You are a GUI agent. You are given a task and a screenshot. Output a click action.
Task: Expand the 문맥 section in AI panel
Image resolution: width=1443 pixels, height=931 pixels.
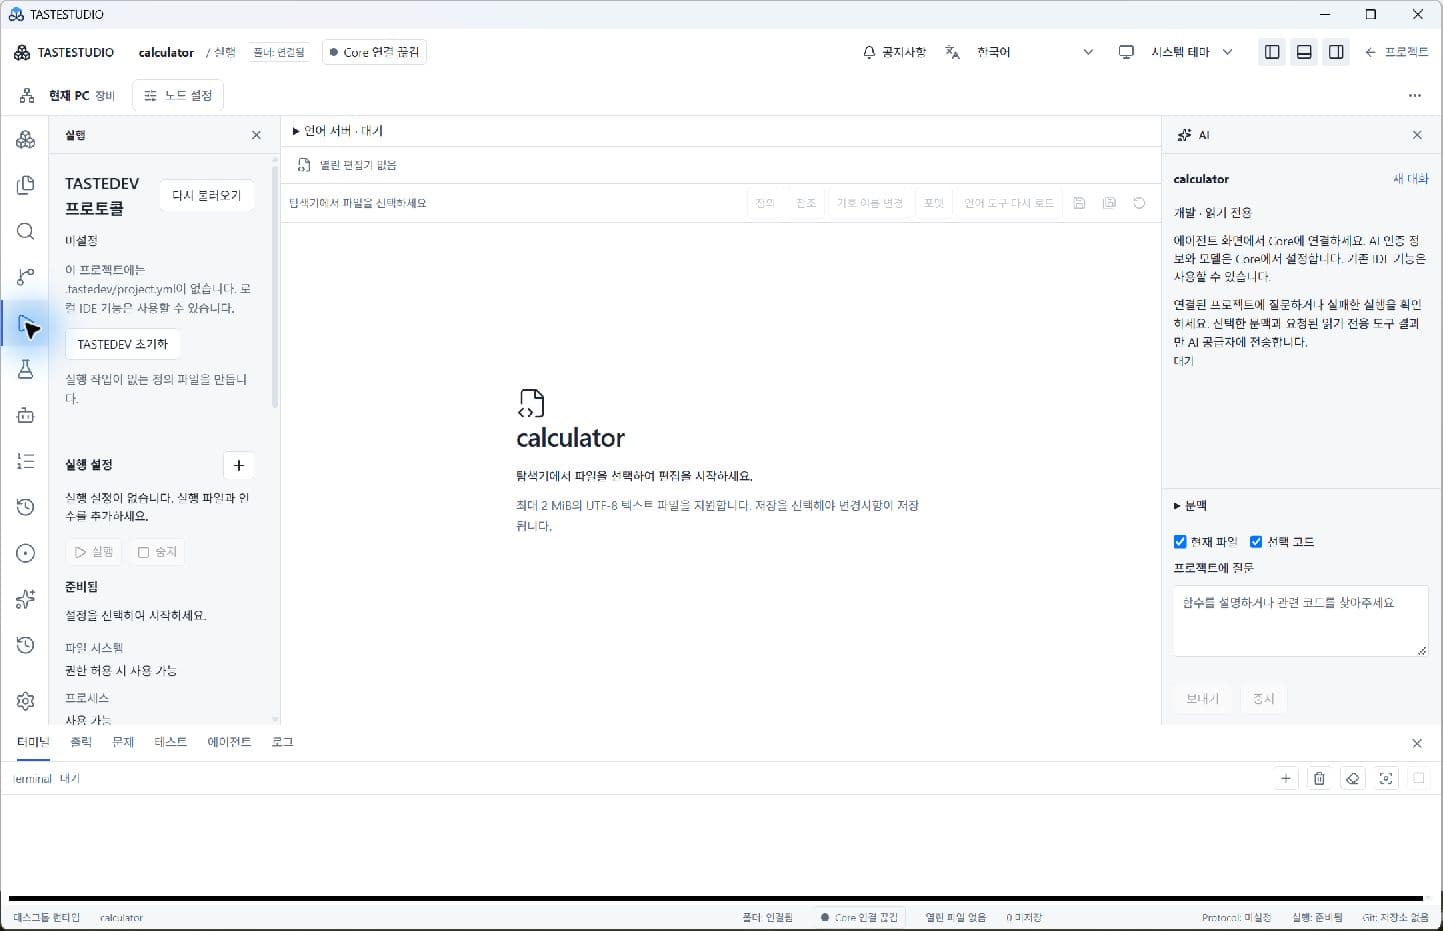[1190, 506]
